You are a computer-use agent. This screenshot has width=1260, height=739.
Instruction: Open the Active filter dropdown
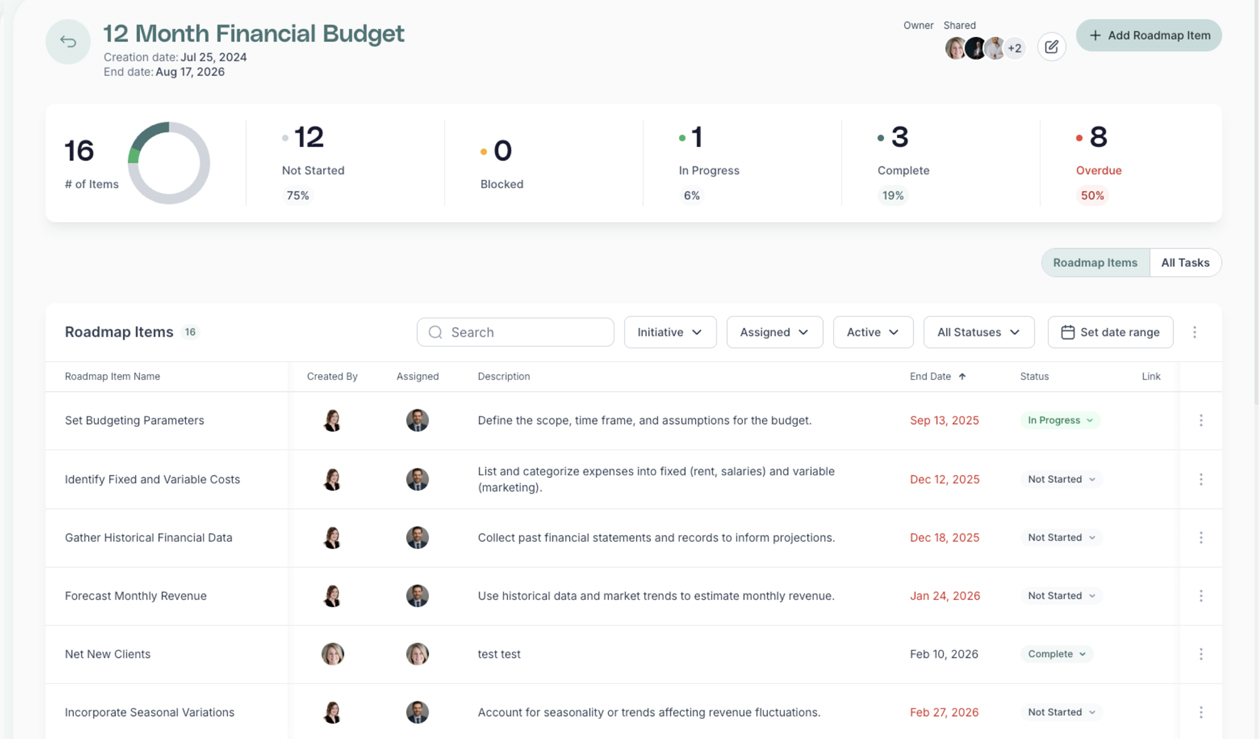tap(873, 332)
